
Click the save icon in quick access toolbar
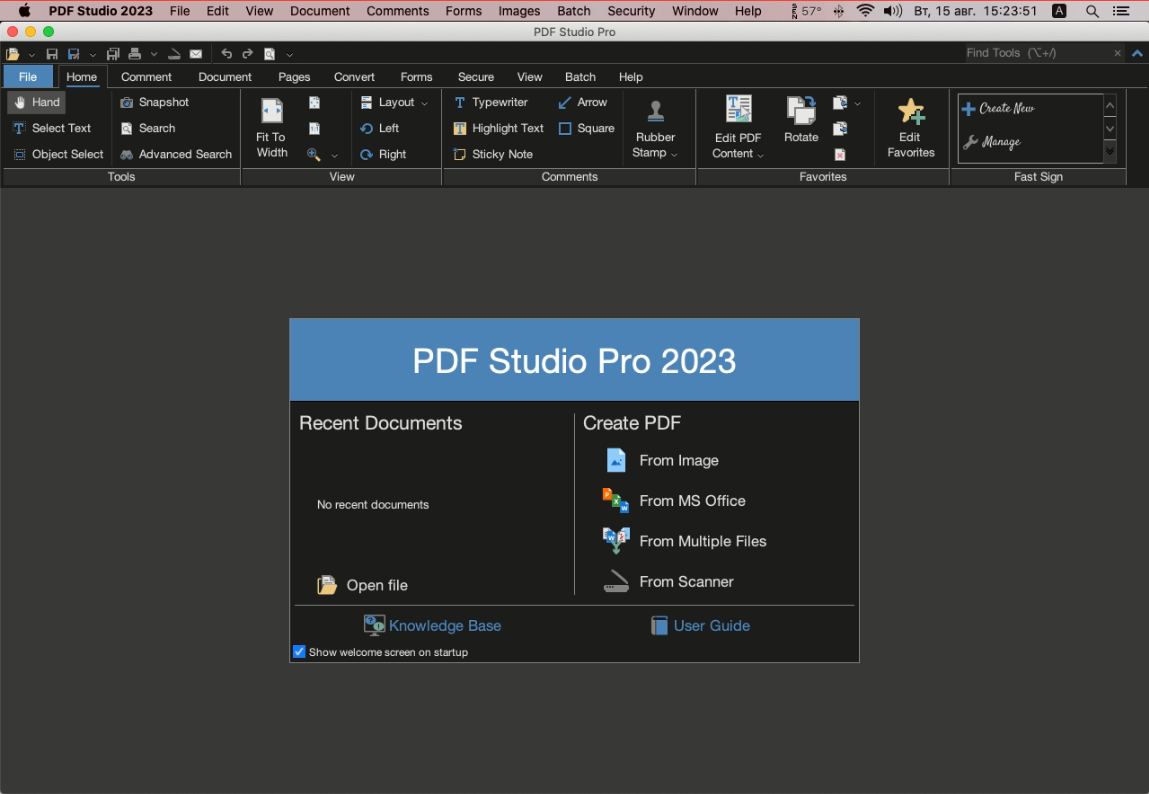point(51,53)
